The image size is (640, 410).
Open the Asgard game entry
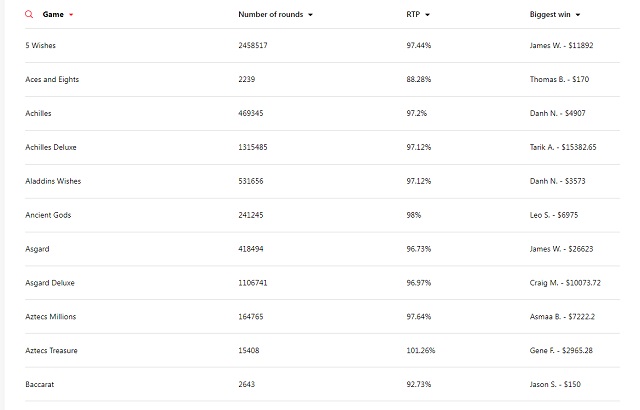click(x=37, y=249)
